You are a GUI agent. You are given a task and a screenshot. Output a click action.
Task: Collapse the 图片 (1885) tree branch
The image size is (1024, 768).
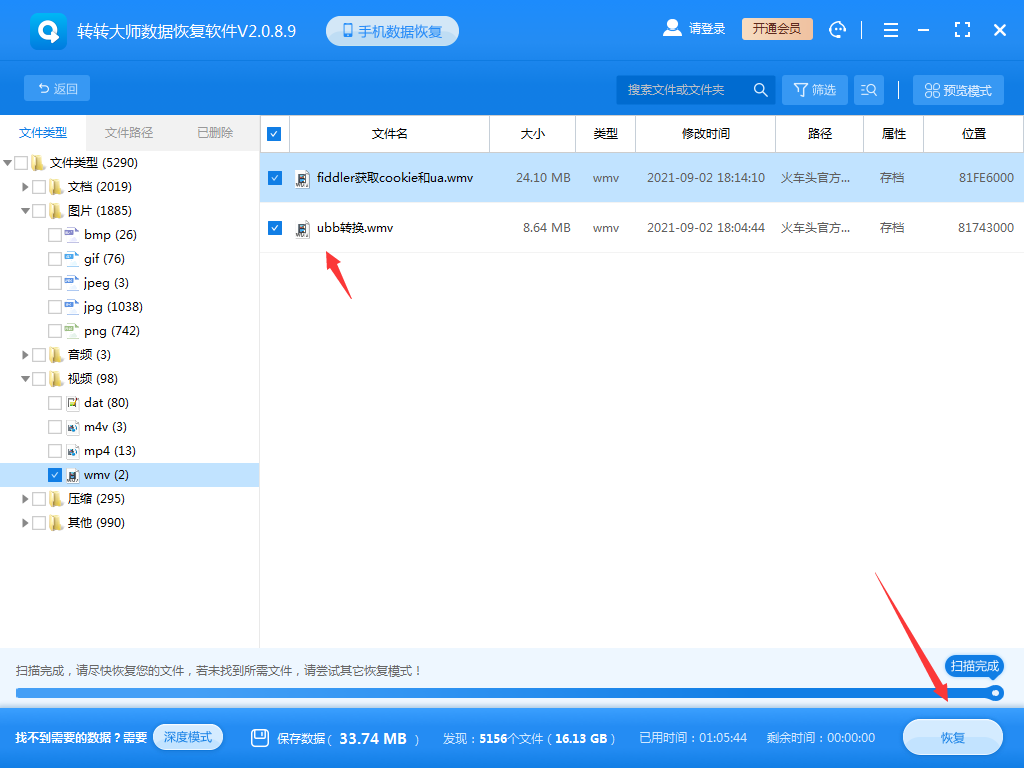(x=24, y=210)
